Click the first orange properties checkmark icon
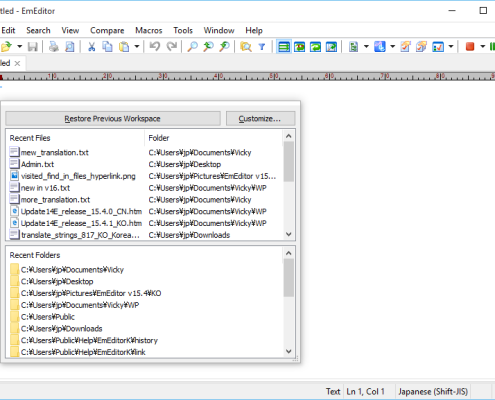Screen dimensions: 495x400 click(x=406, y=47)
